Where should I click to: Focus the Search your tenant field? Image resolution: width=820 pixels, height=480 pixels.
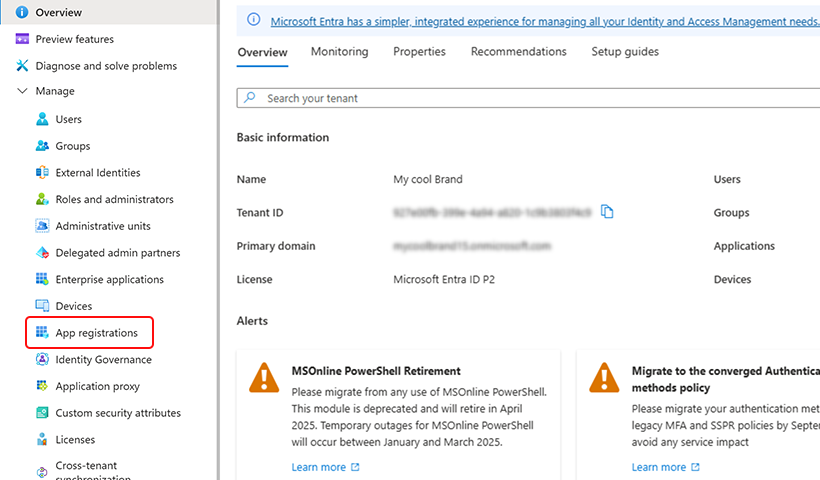coord(528,98)
